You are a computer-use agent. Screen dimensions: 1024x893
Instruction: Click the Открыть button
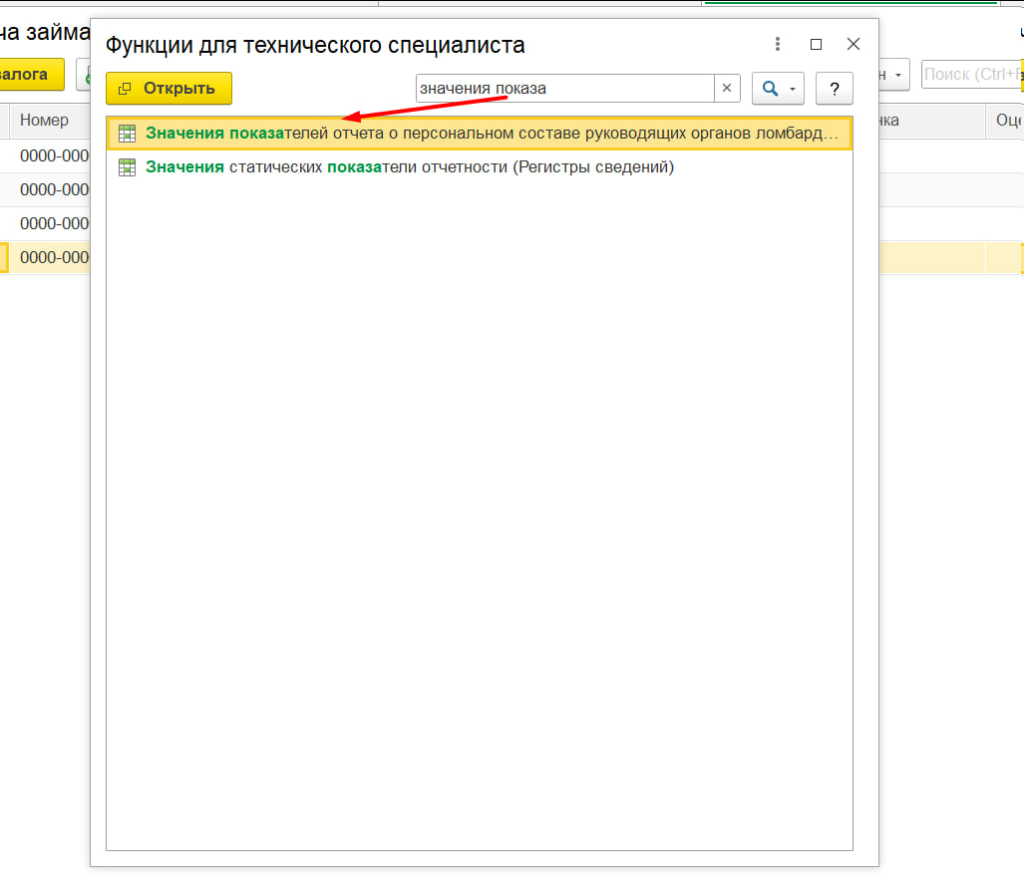(169, 88)
